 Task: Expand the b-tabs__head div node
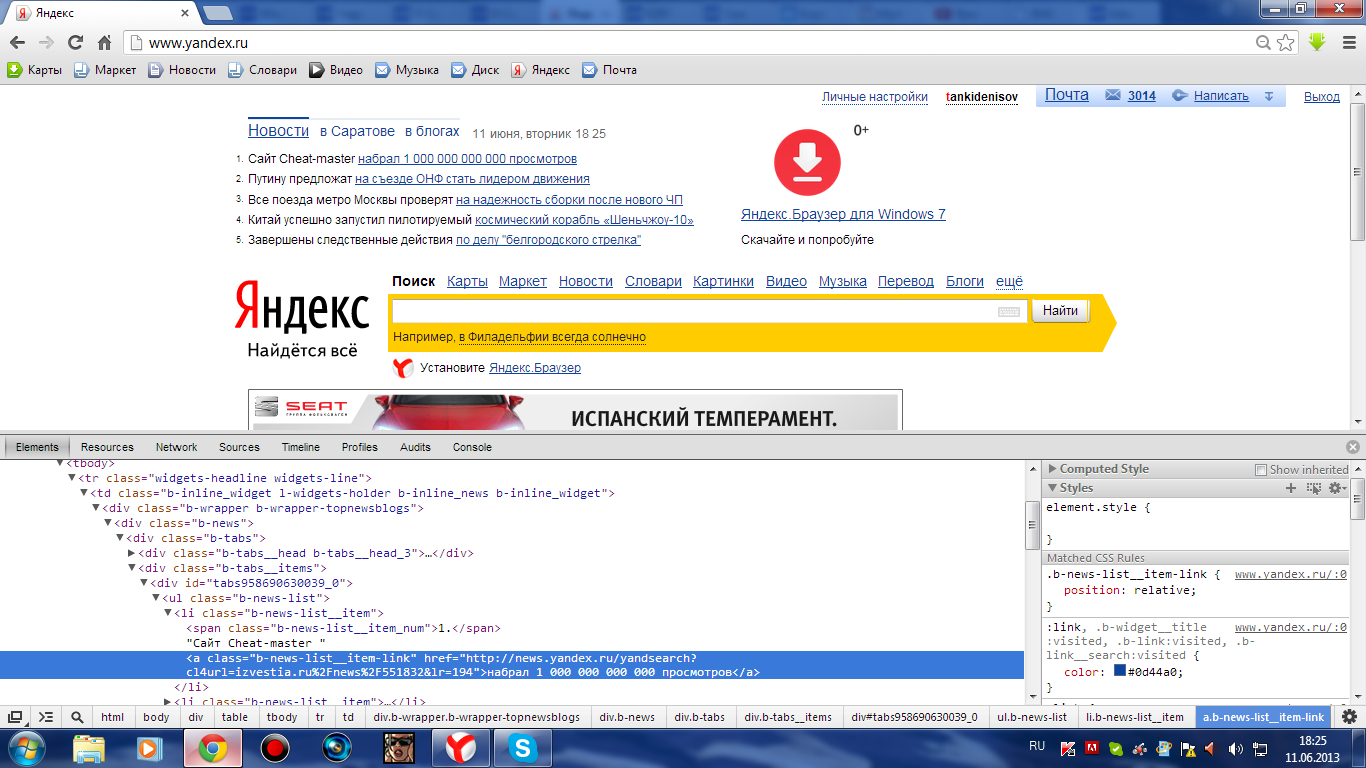click(132, 553)
